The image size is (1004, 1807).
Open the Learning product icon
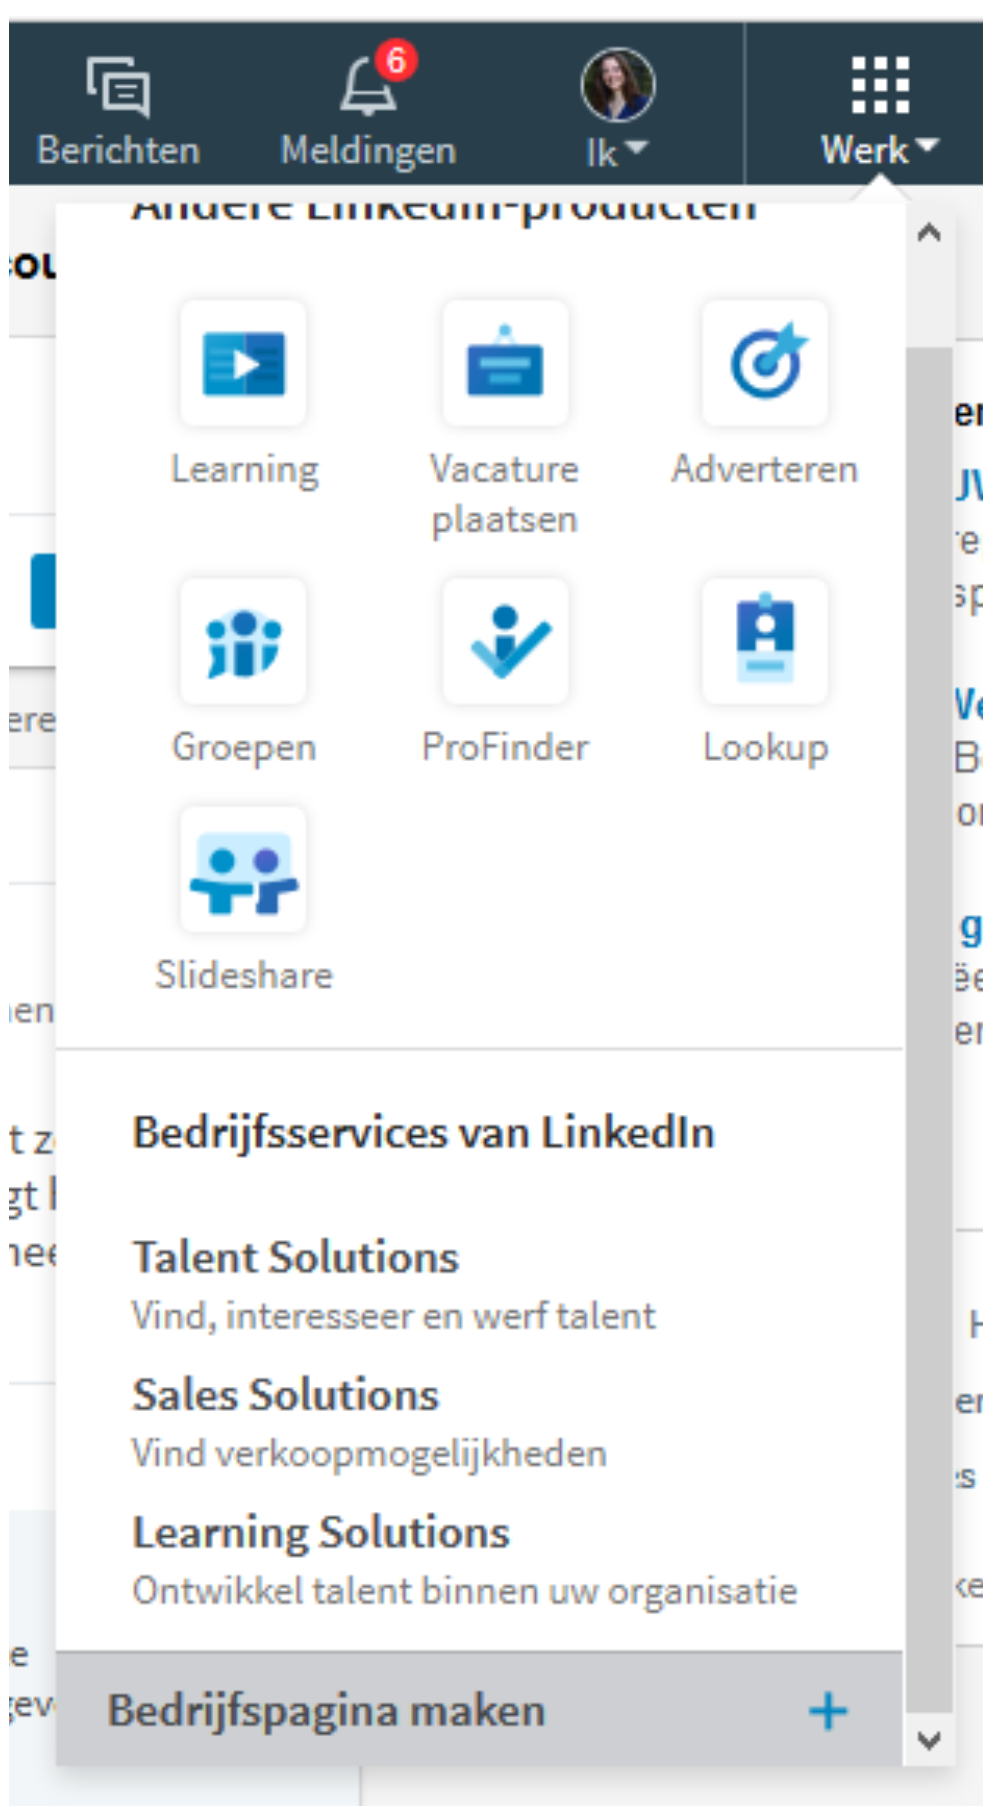(243, 363)
